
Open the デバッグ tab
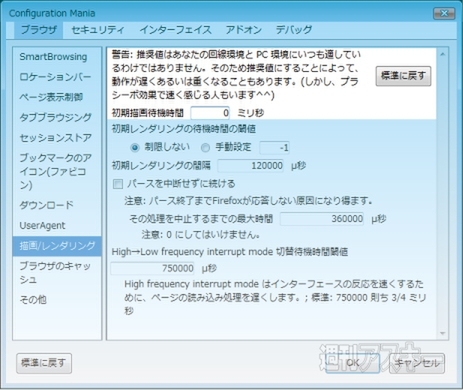[x=294, y=30]
